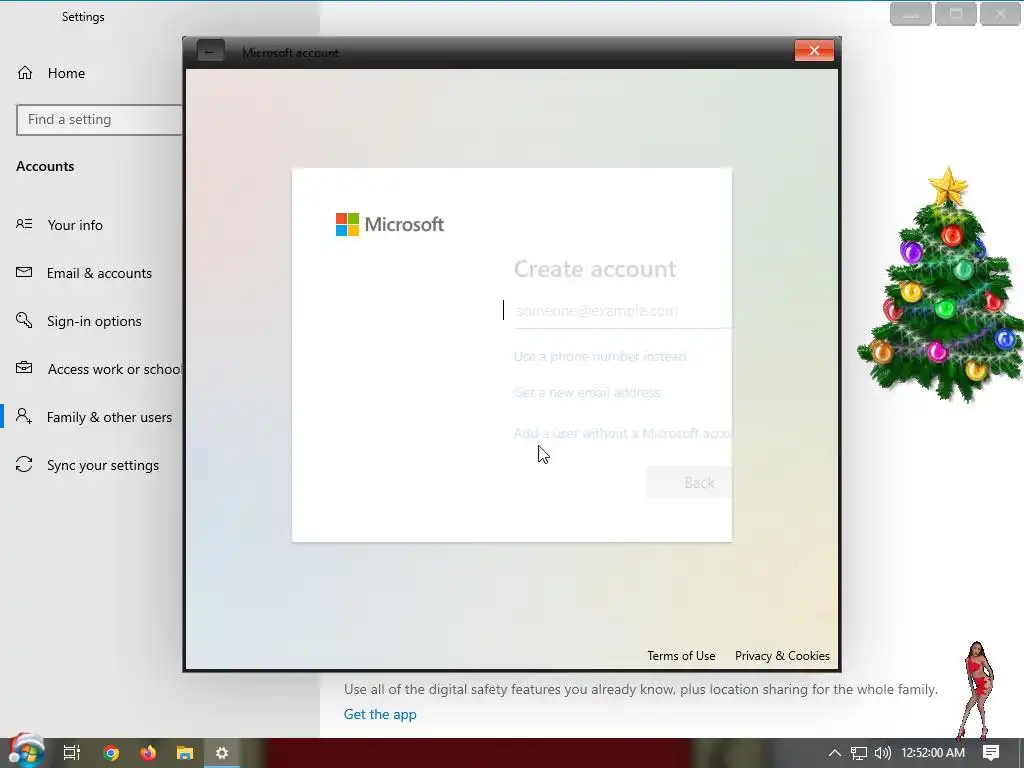Maximize the Settings window

click(955, 14)
